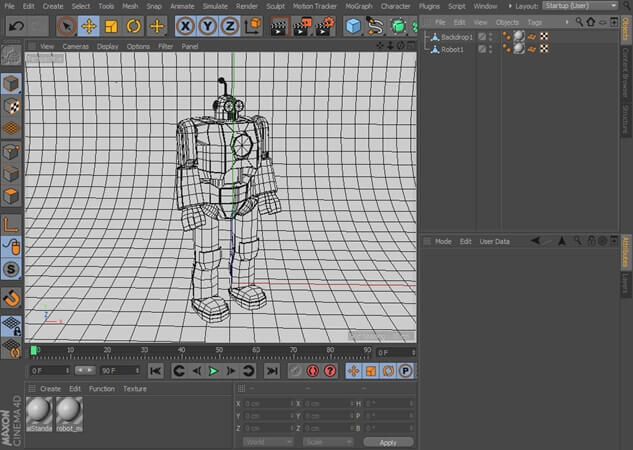This screenshot has width=633, height=450.
Task: Switch to Points mode
Action: point(11,152)
